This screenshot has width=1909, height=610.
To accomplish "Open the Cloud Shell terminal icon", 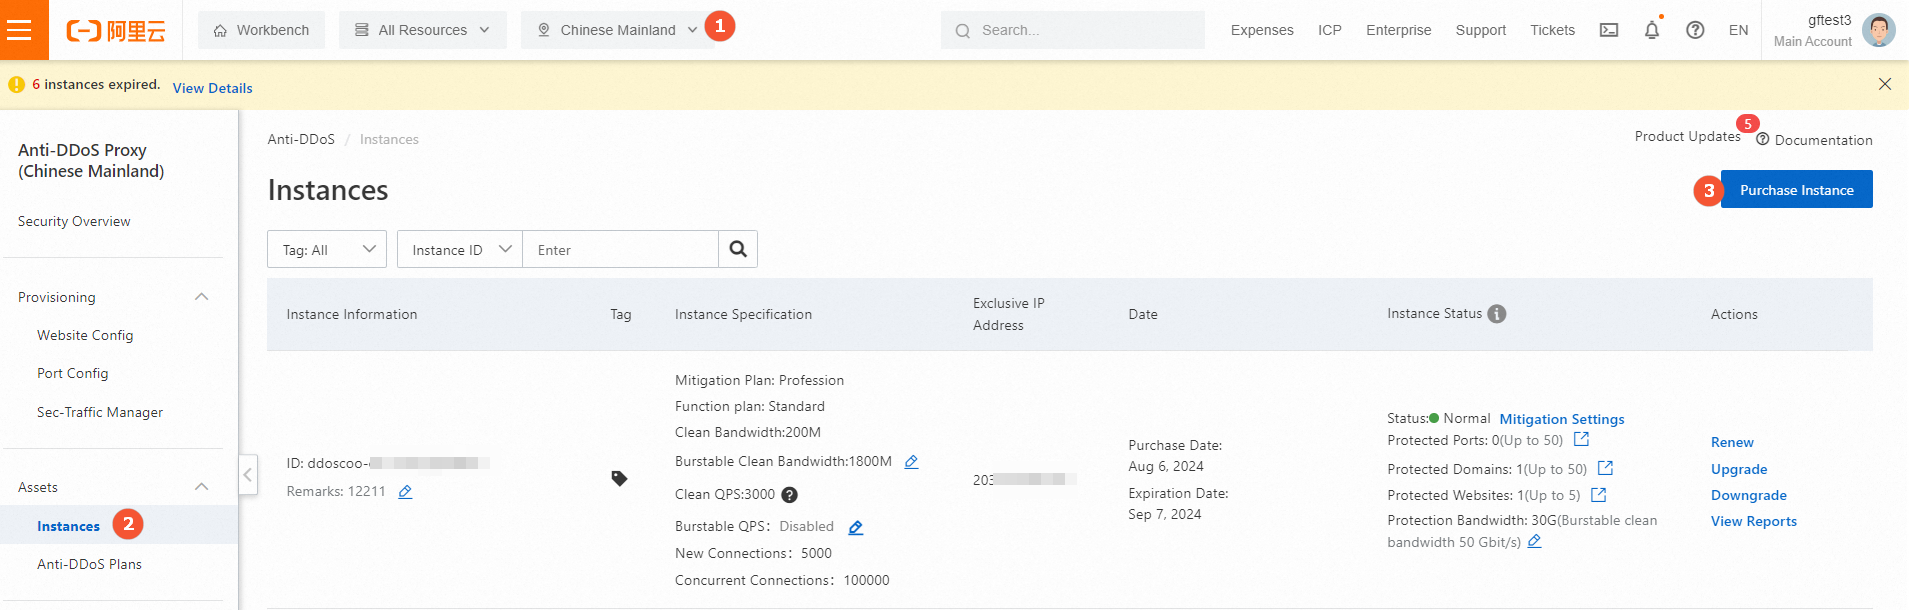I will pos(1609,30).
